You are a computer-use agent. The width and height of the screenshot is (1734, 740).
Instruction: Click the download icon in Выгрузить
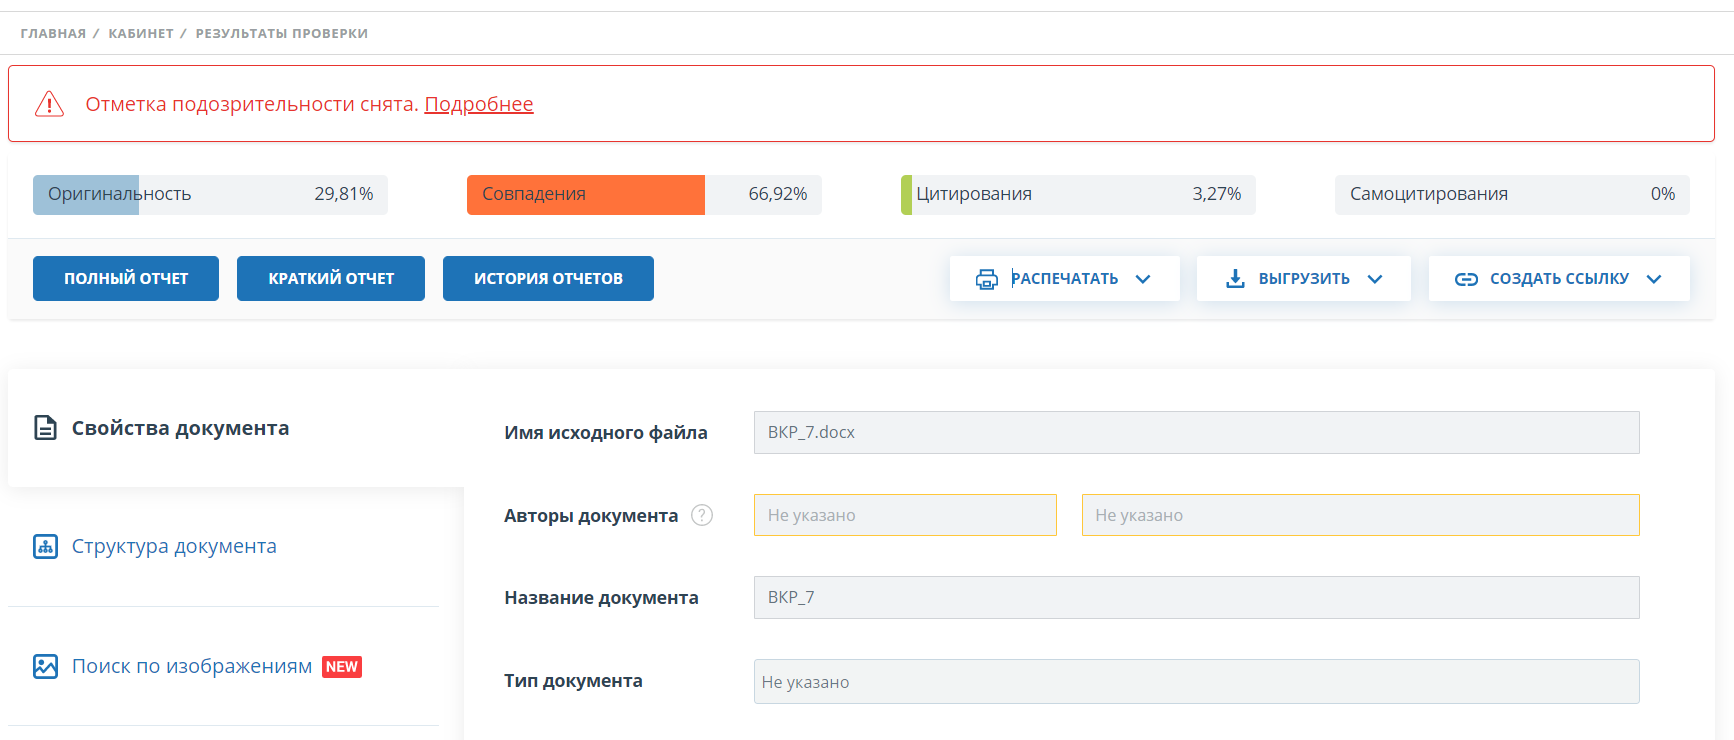pyautogui.click(x=1236, y=279)
